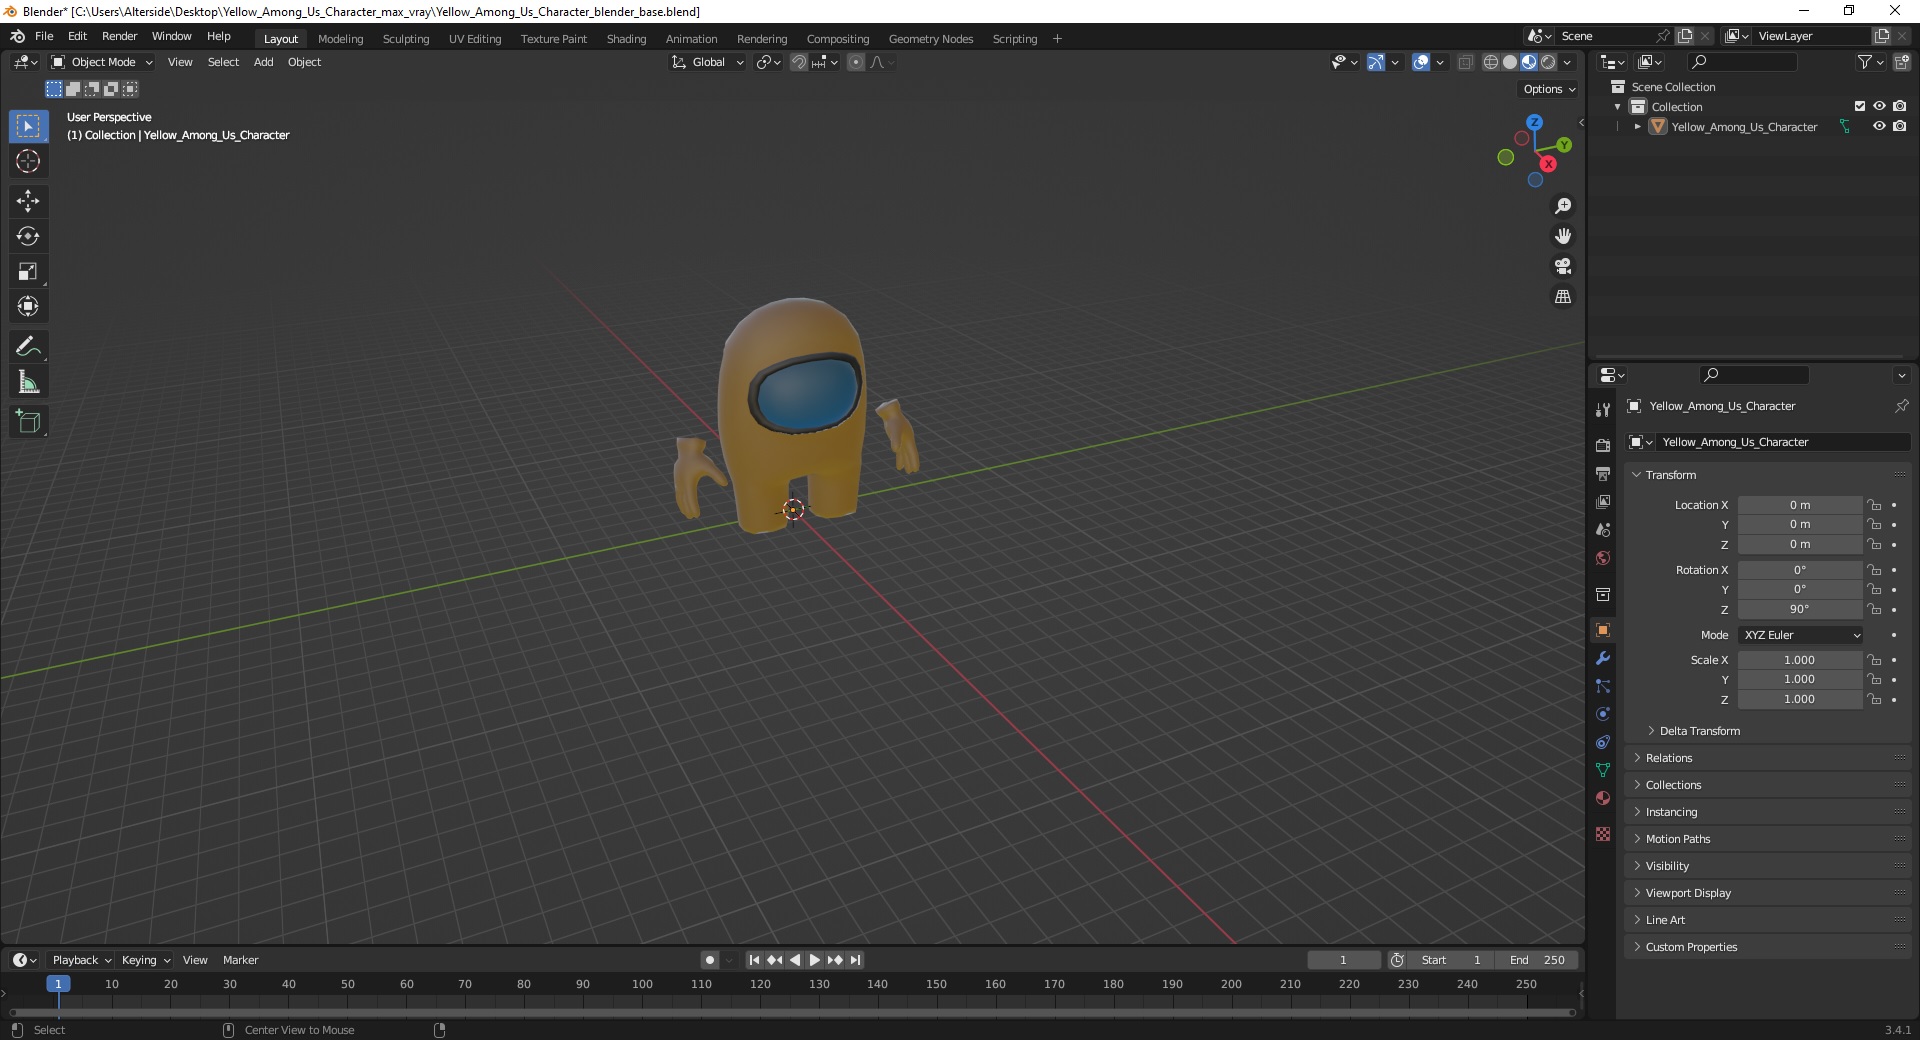Screen dimensions: 1920x1040
Task: Toggle proportional editing in header
Action: (856, 62)
